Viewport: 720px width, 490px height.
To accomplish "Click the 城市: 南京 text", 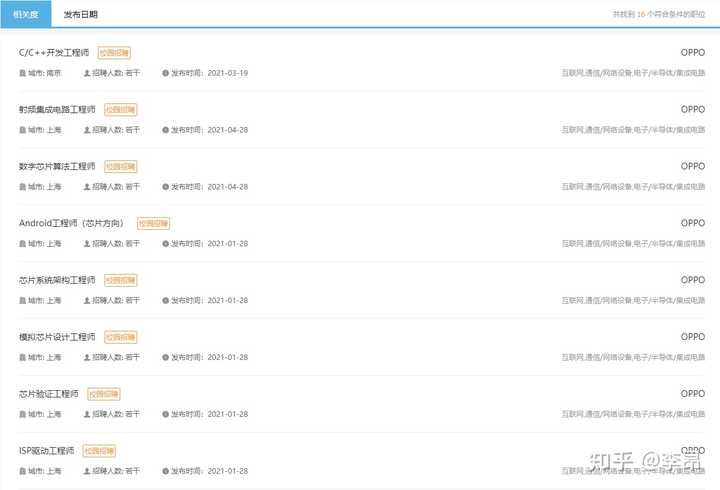I will [x=44, y=73].
